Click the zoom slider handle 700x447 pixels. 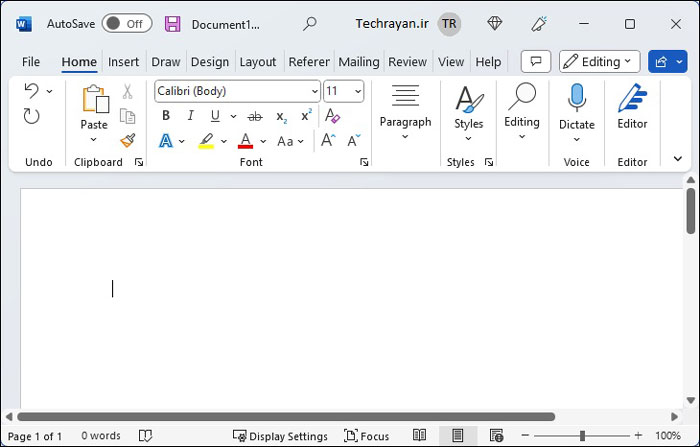click(x=582, y=435)
